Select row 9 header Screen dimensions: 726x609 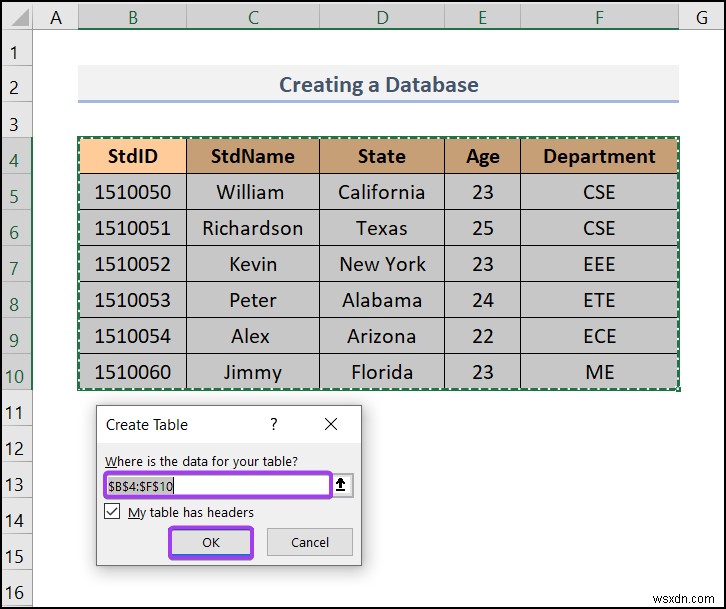click(17, 336)
